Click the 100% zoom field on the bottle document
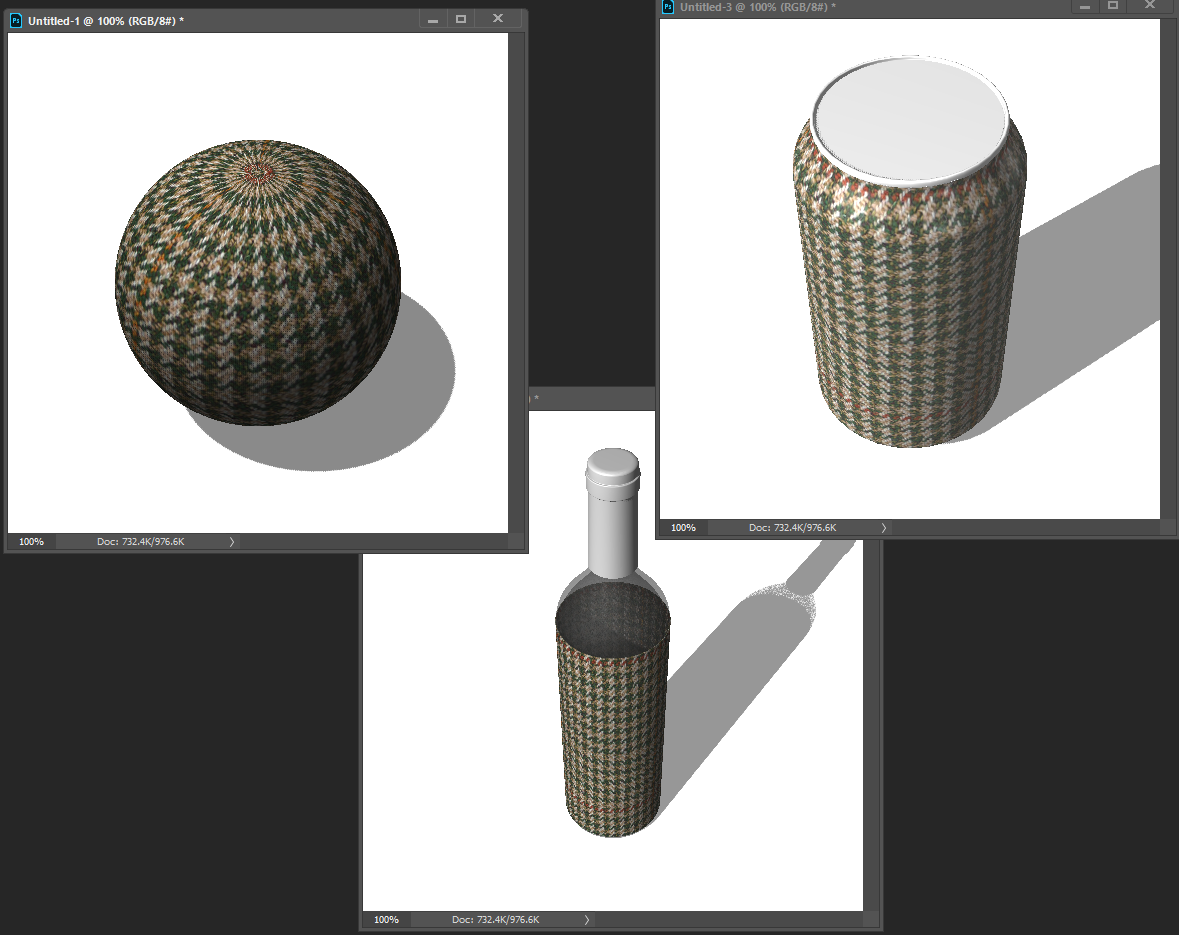 pyautogui.click(x=386, y=919)
